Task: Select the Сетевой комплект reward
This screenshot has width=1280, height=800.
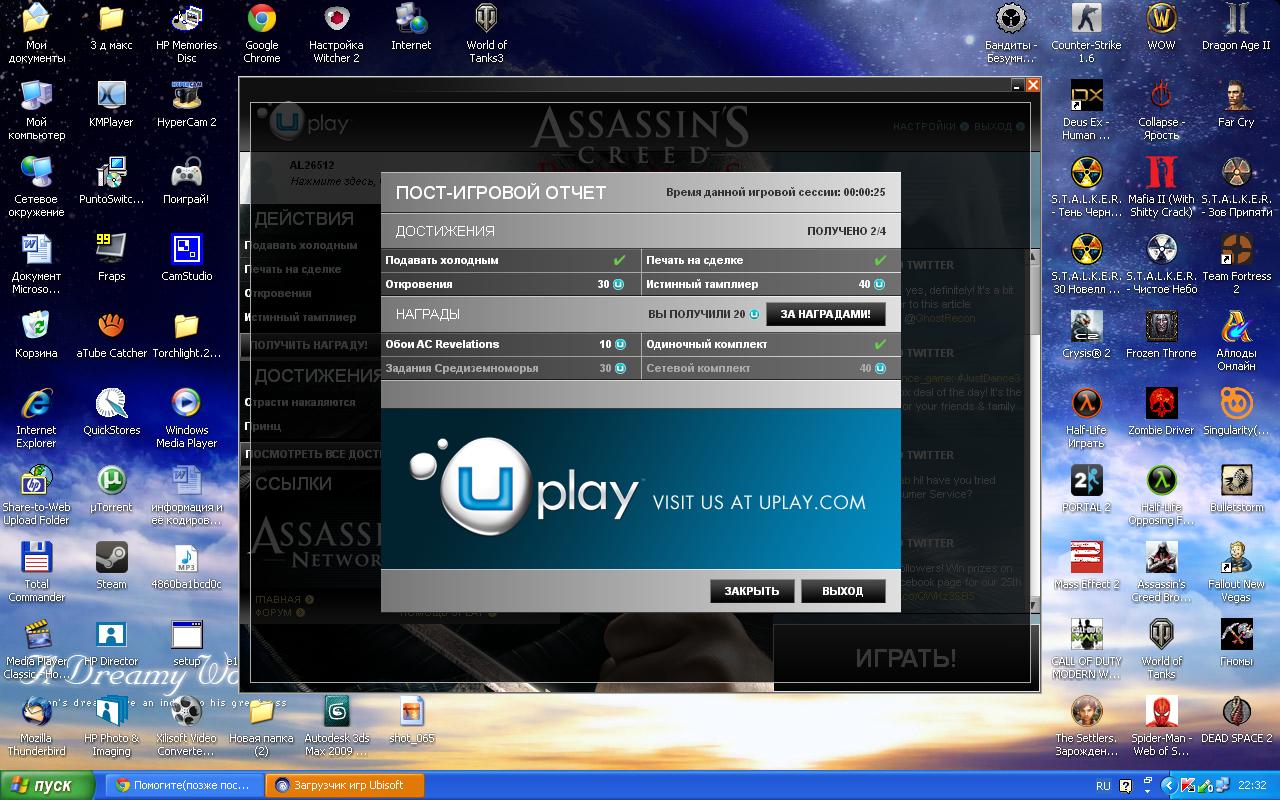Action: (x=771, y=368)
